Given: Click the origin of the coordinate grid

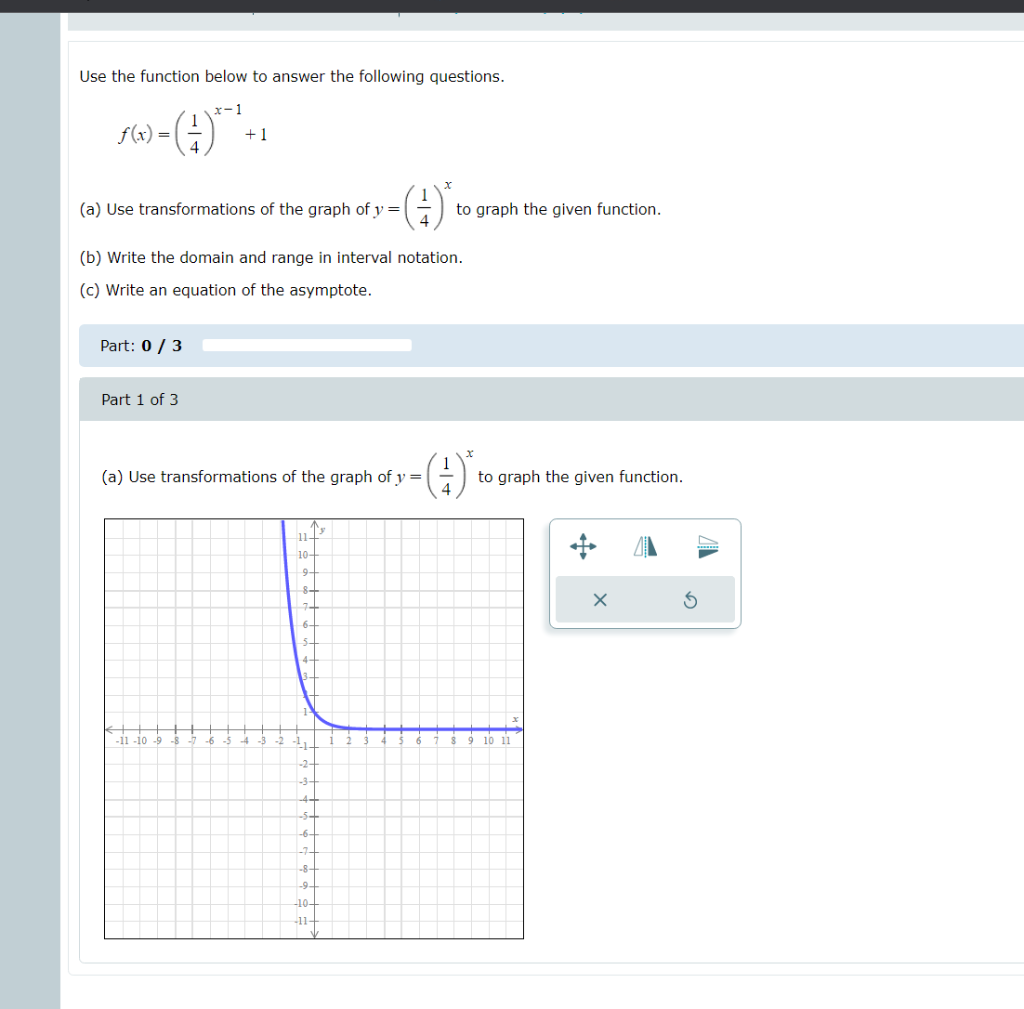Looking at the screenshot, I should [315, 729].
